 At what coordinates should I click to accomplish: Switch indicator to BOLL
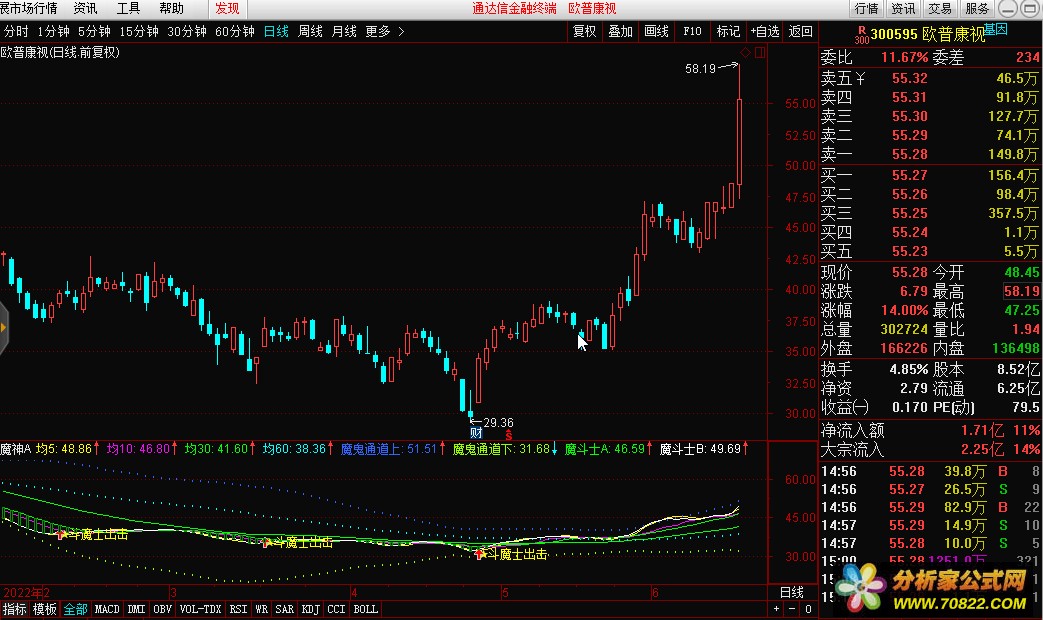365,609
